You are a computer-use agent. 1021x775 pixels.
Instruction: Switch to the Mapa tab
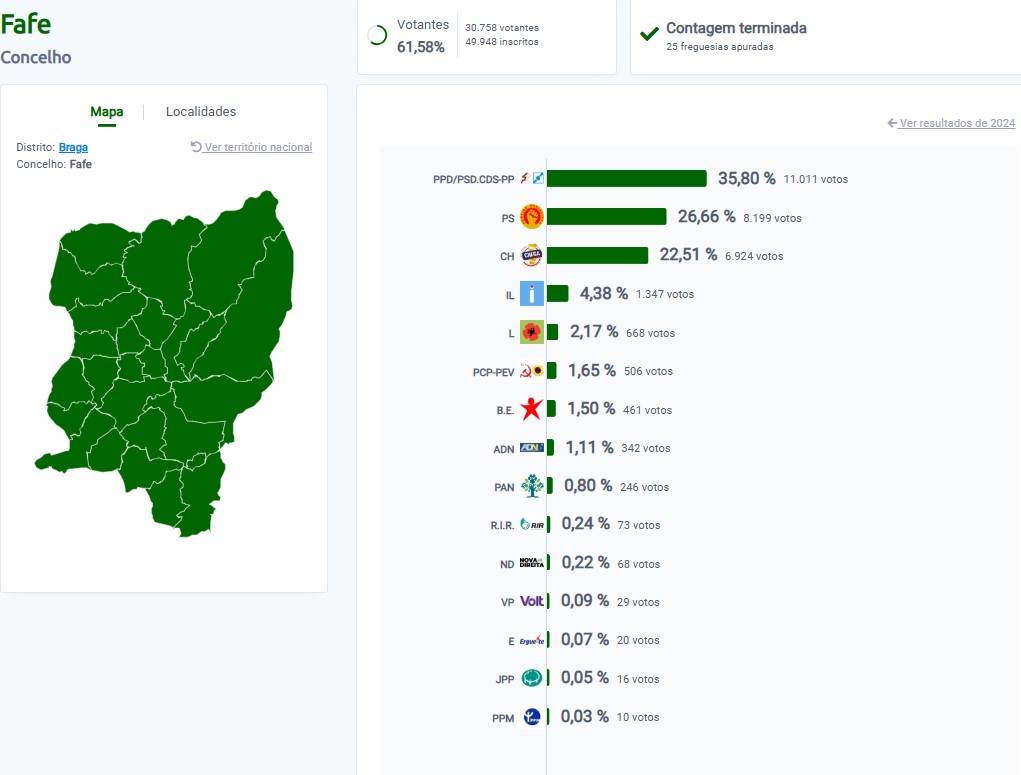(107, 112)
